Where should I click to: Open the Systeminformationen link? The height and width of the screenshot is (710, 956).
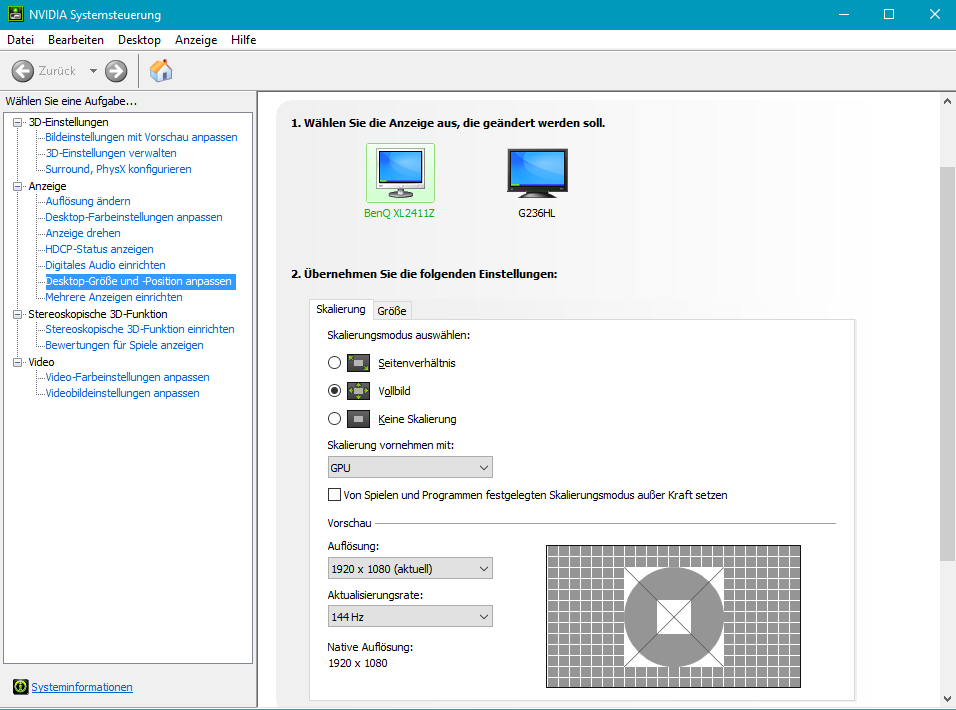pos(82,687)
